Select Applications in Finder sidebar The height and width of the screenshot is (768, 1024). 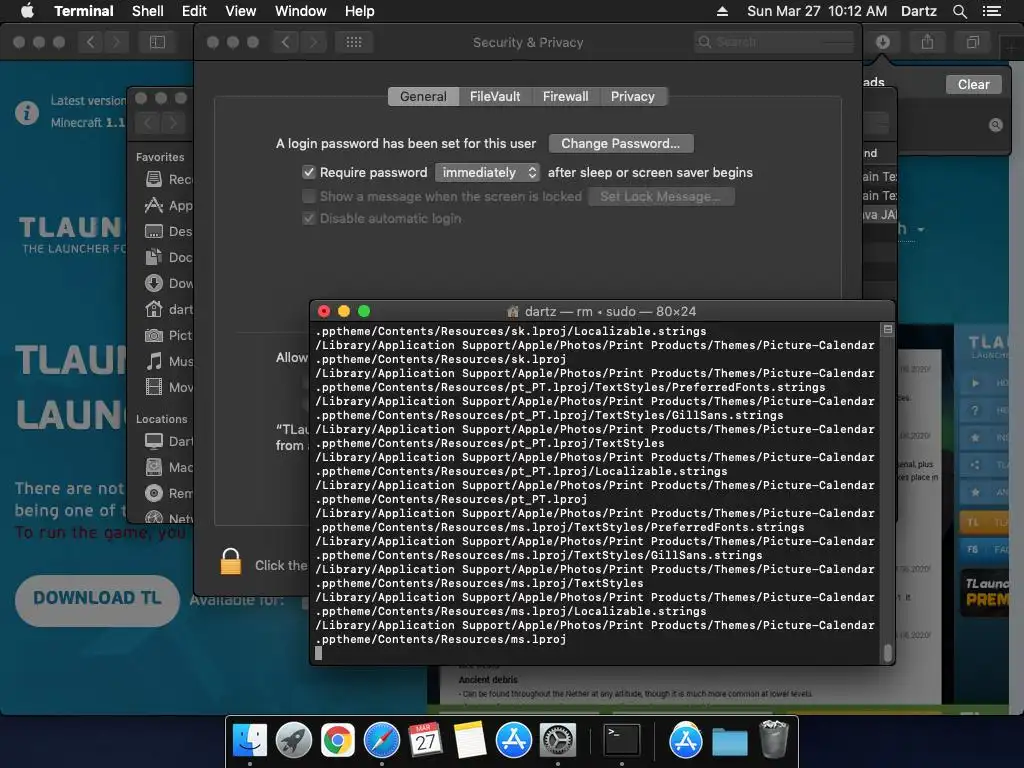point(167,205)
